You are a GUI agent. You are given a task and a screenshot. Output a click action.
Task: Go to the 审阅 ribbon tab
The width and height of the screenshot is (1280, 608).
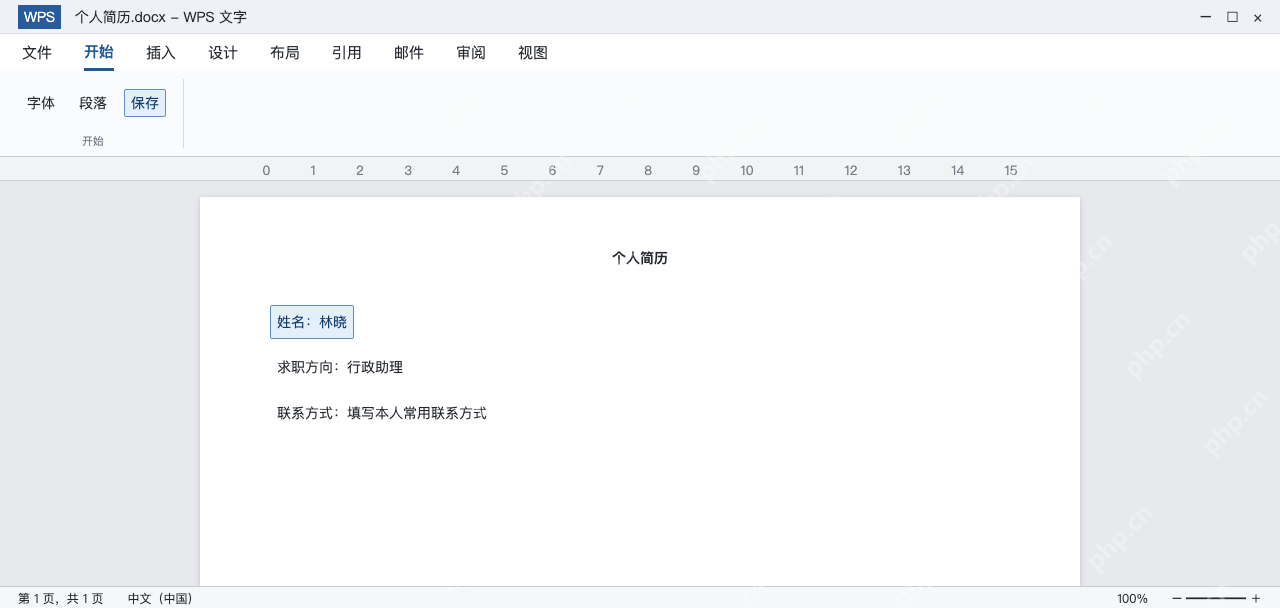471,53
